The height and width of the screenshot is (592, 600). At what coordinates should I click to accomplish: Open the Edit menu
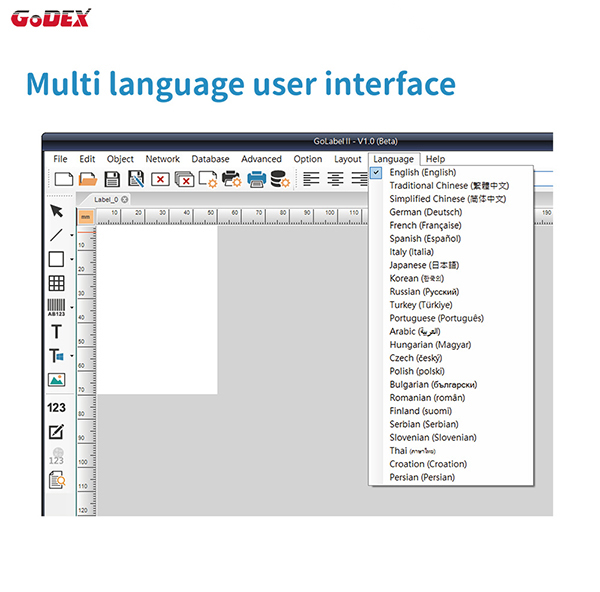87,159
